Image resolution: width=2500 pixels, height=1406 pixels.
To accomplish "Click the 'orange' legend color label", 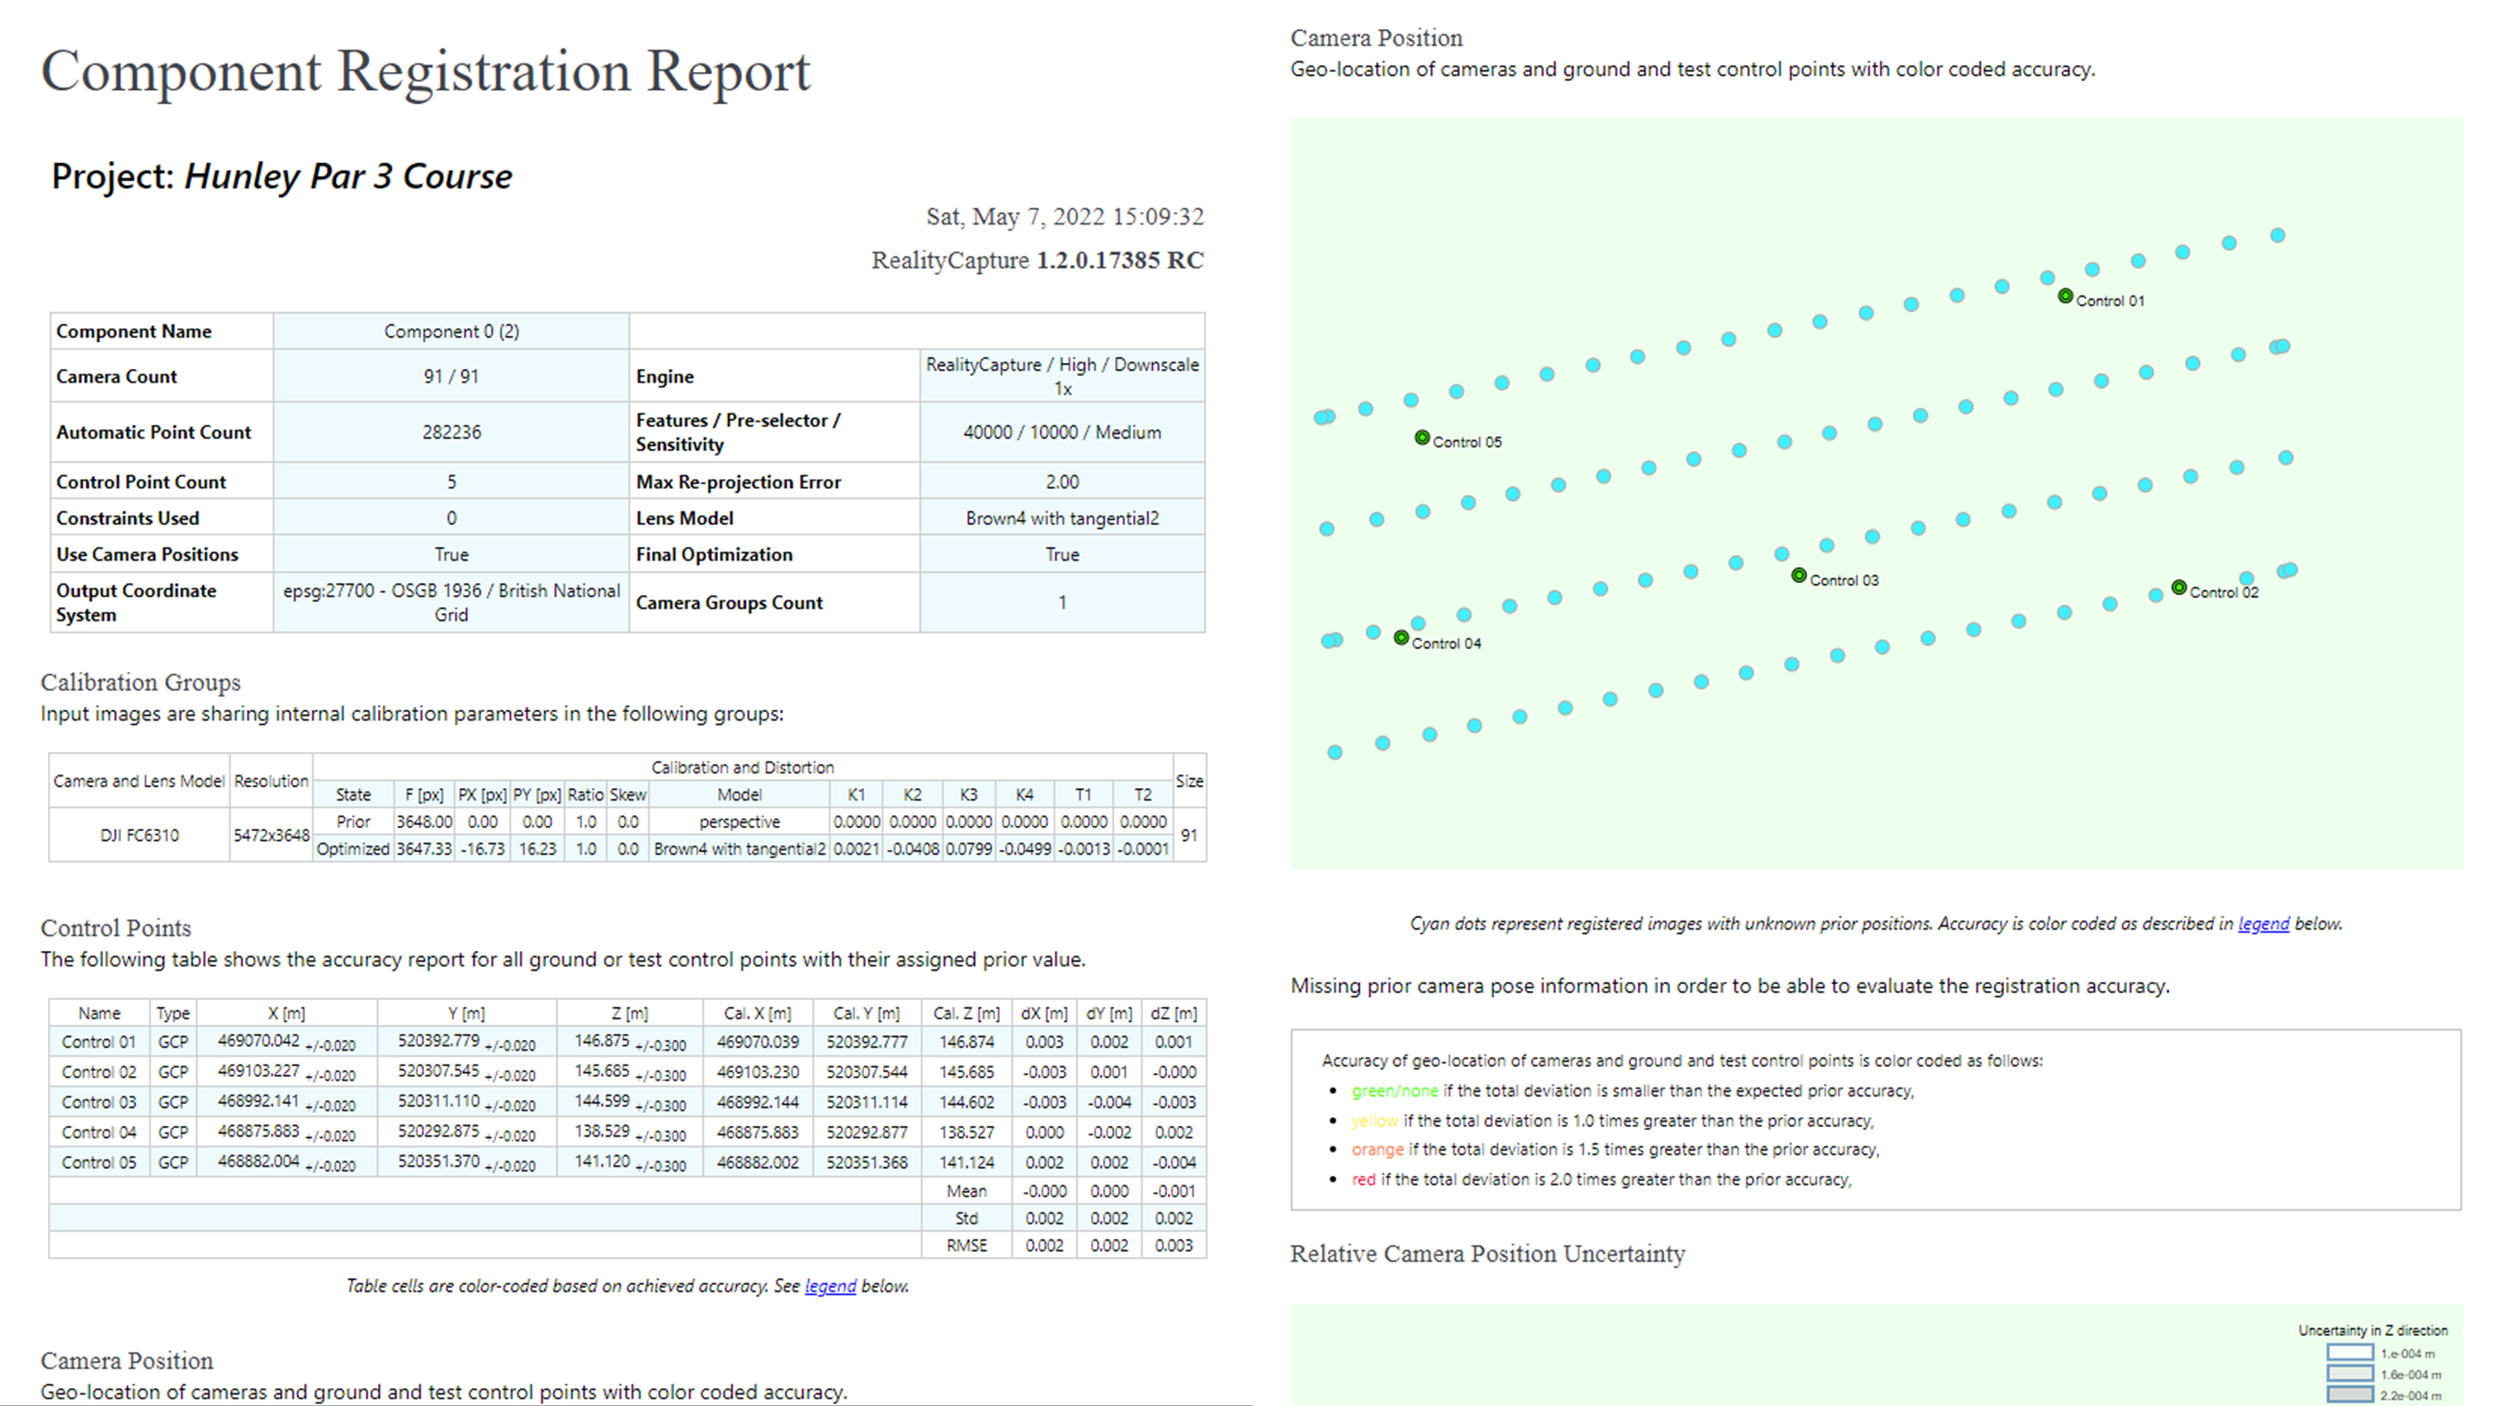I will tap(1378, 1150).
